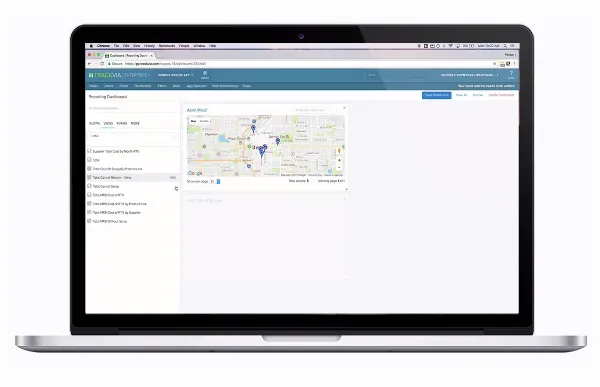
Task: Open the Apple menu
Action: click(91, 46)
